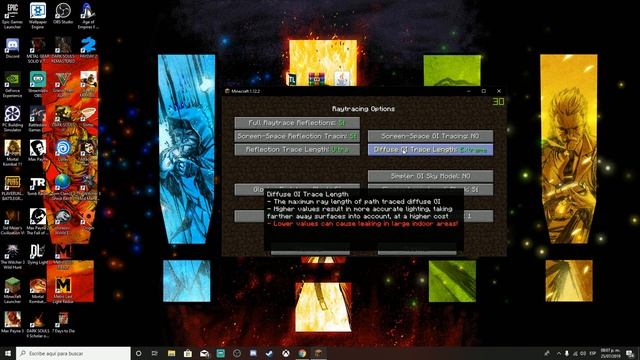Open the Mail app on the taskbar
This screenshot has height=360, width=640.
point(204,353)
